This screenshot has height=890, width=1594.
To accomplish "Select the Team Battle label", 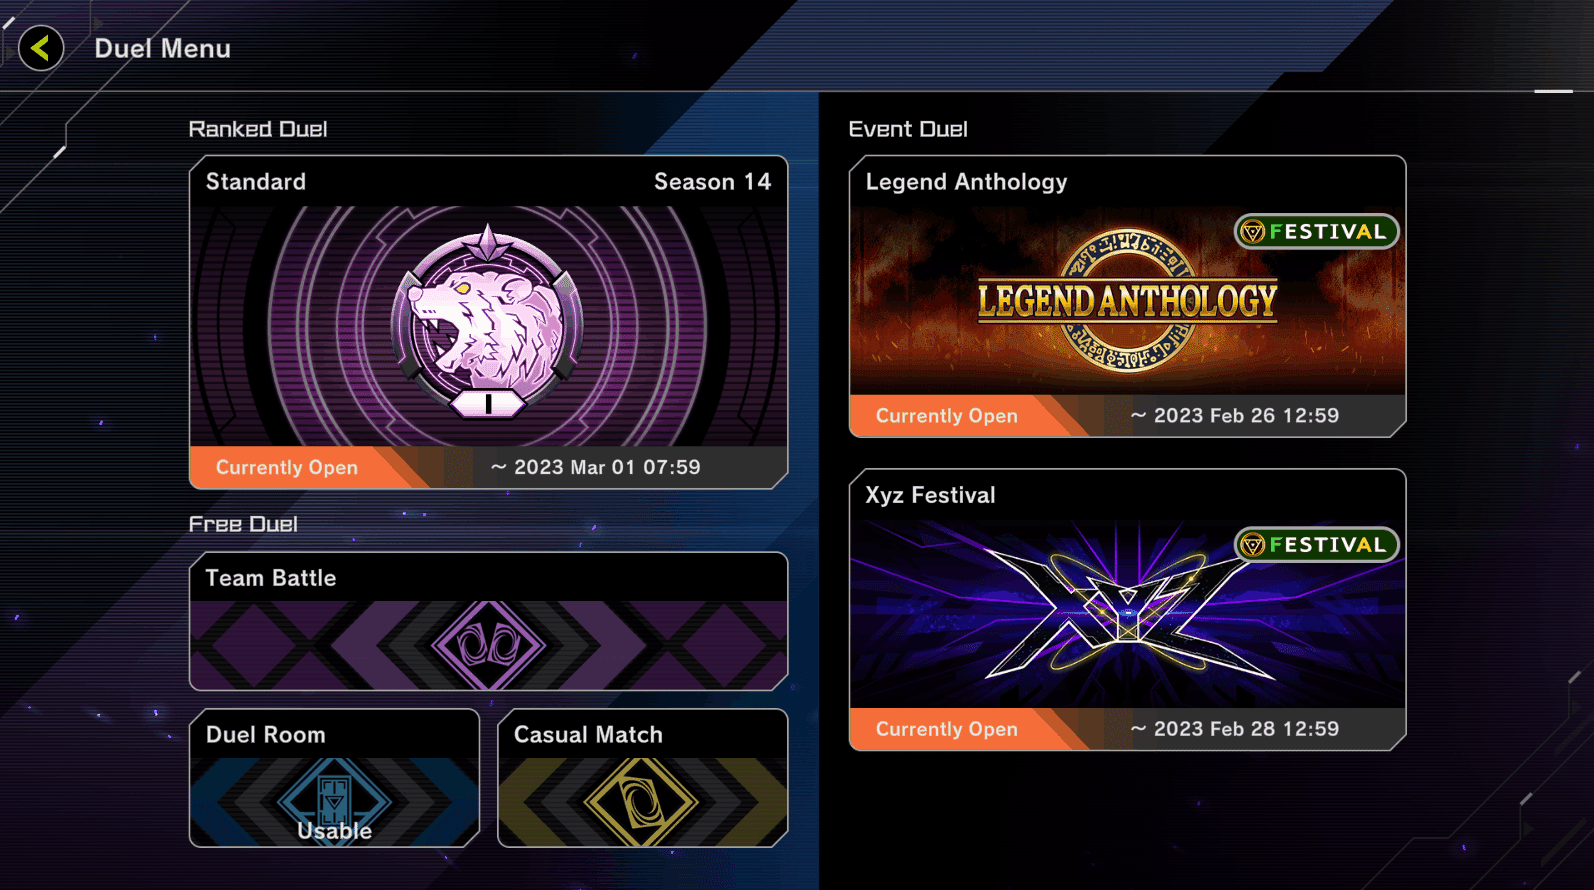I will [x=271, y=578].
